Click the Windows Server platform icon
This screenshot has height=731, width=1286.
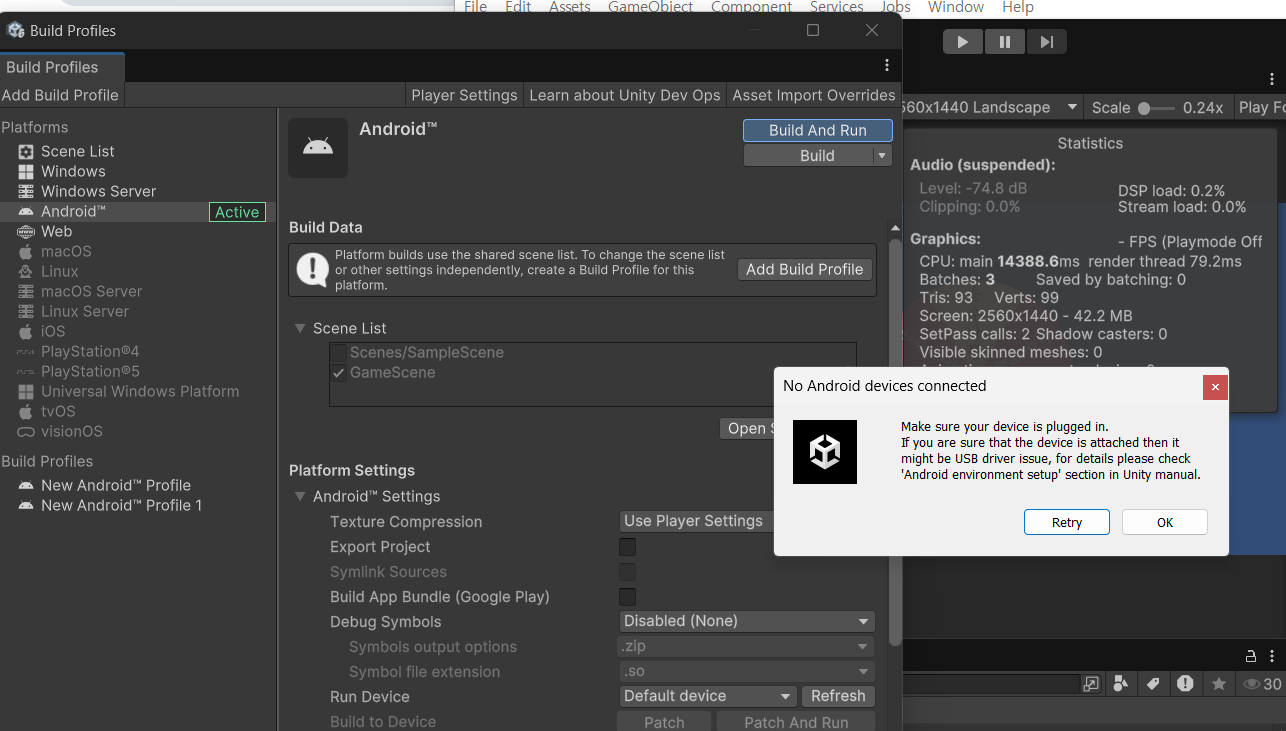25,191
